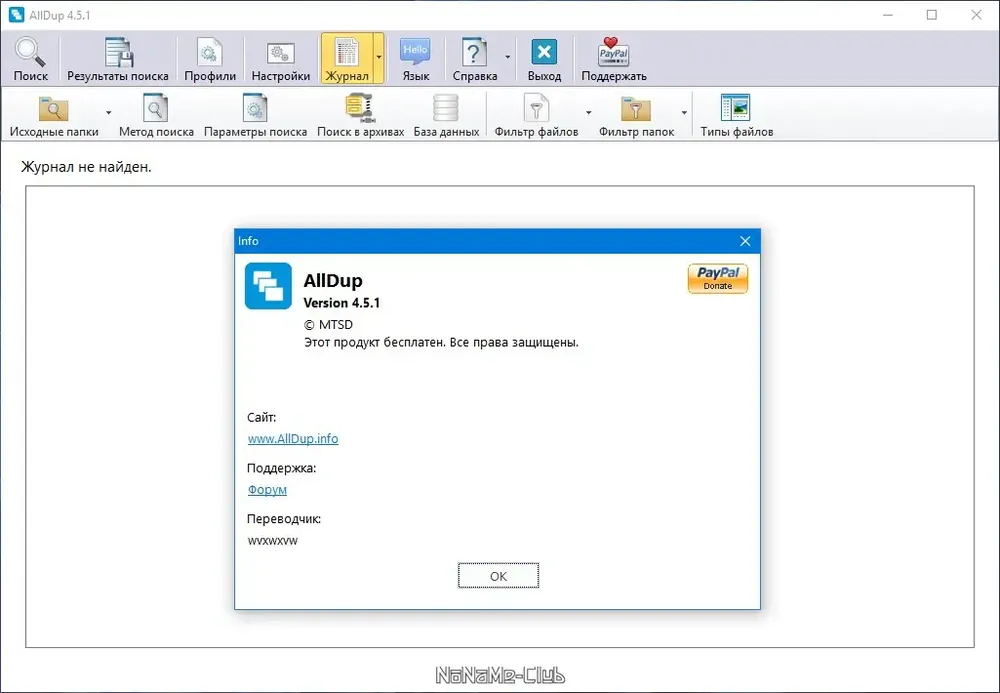The width and height of the screenshot is (1000, 693).
Task: Open Параметры поиска options
Action: (x=255, y=115)
